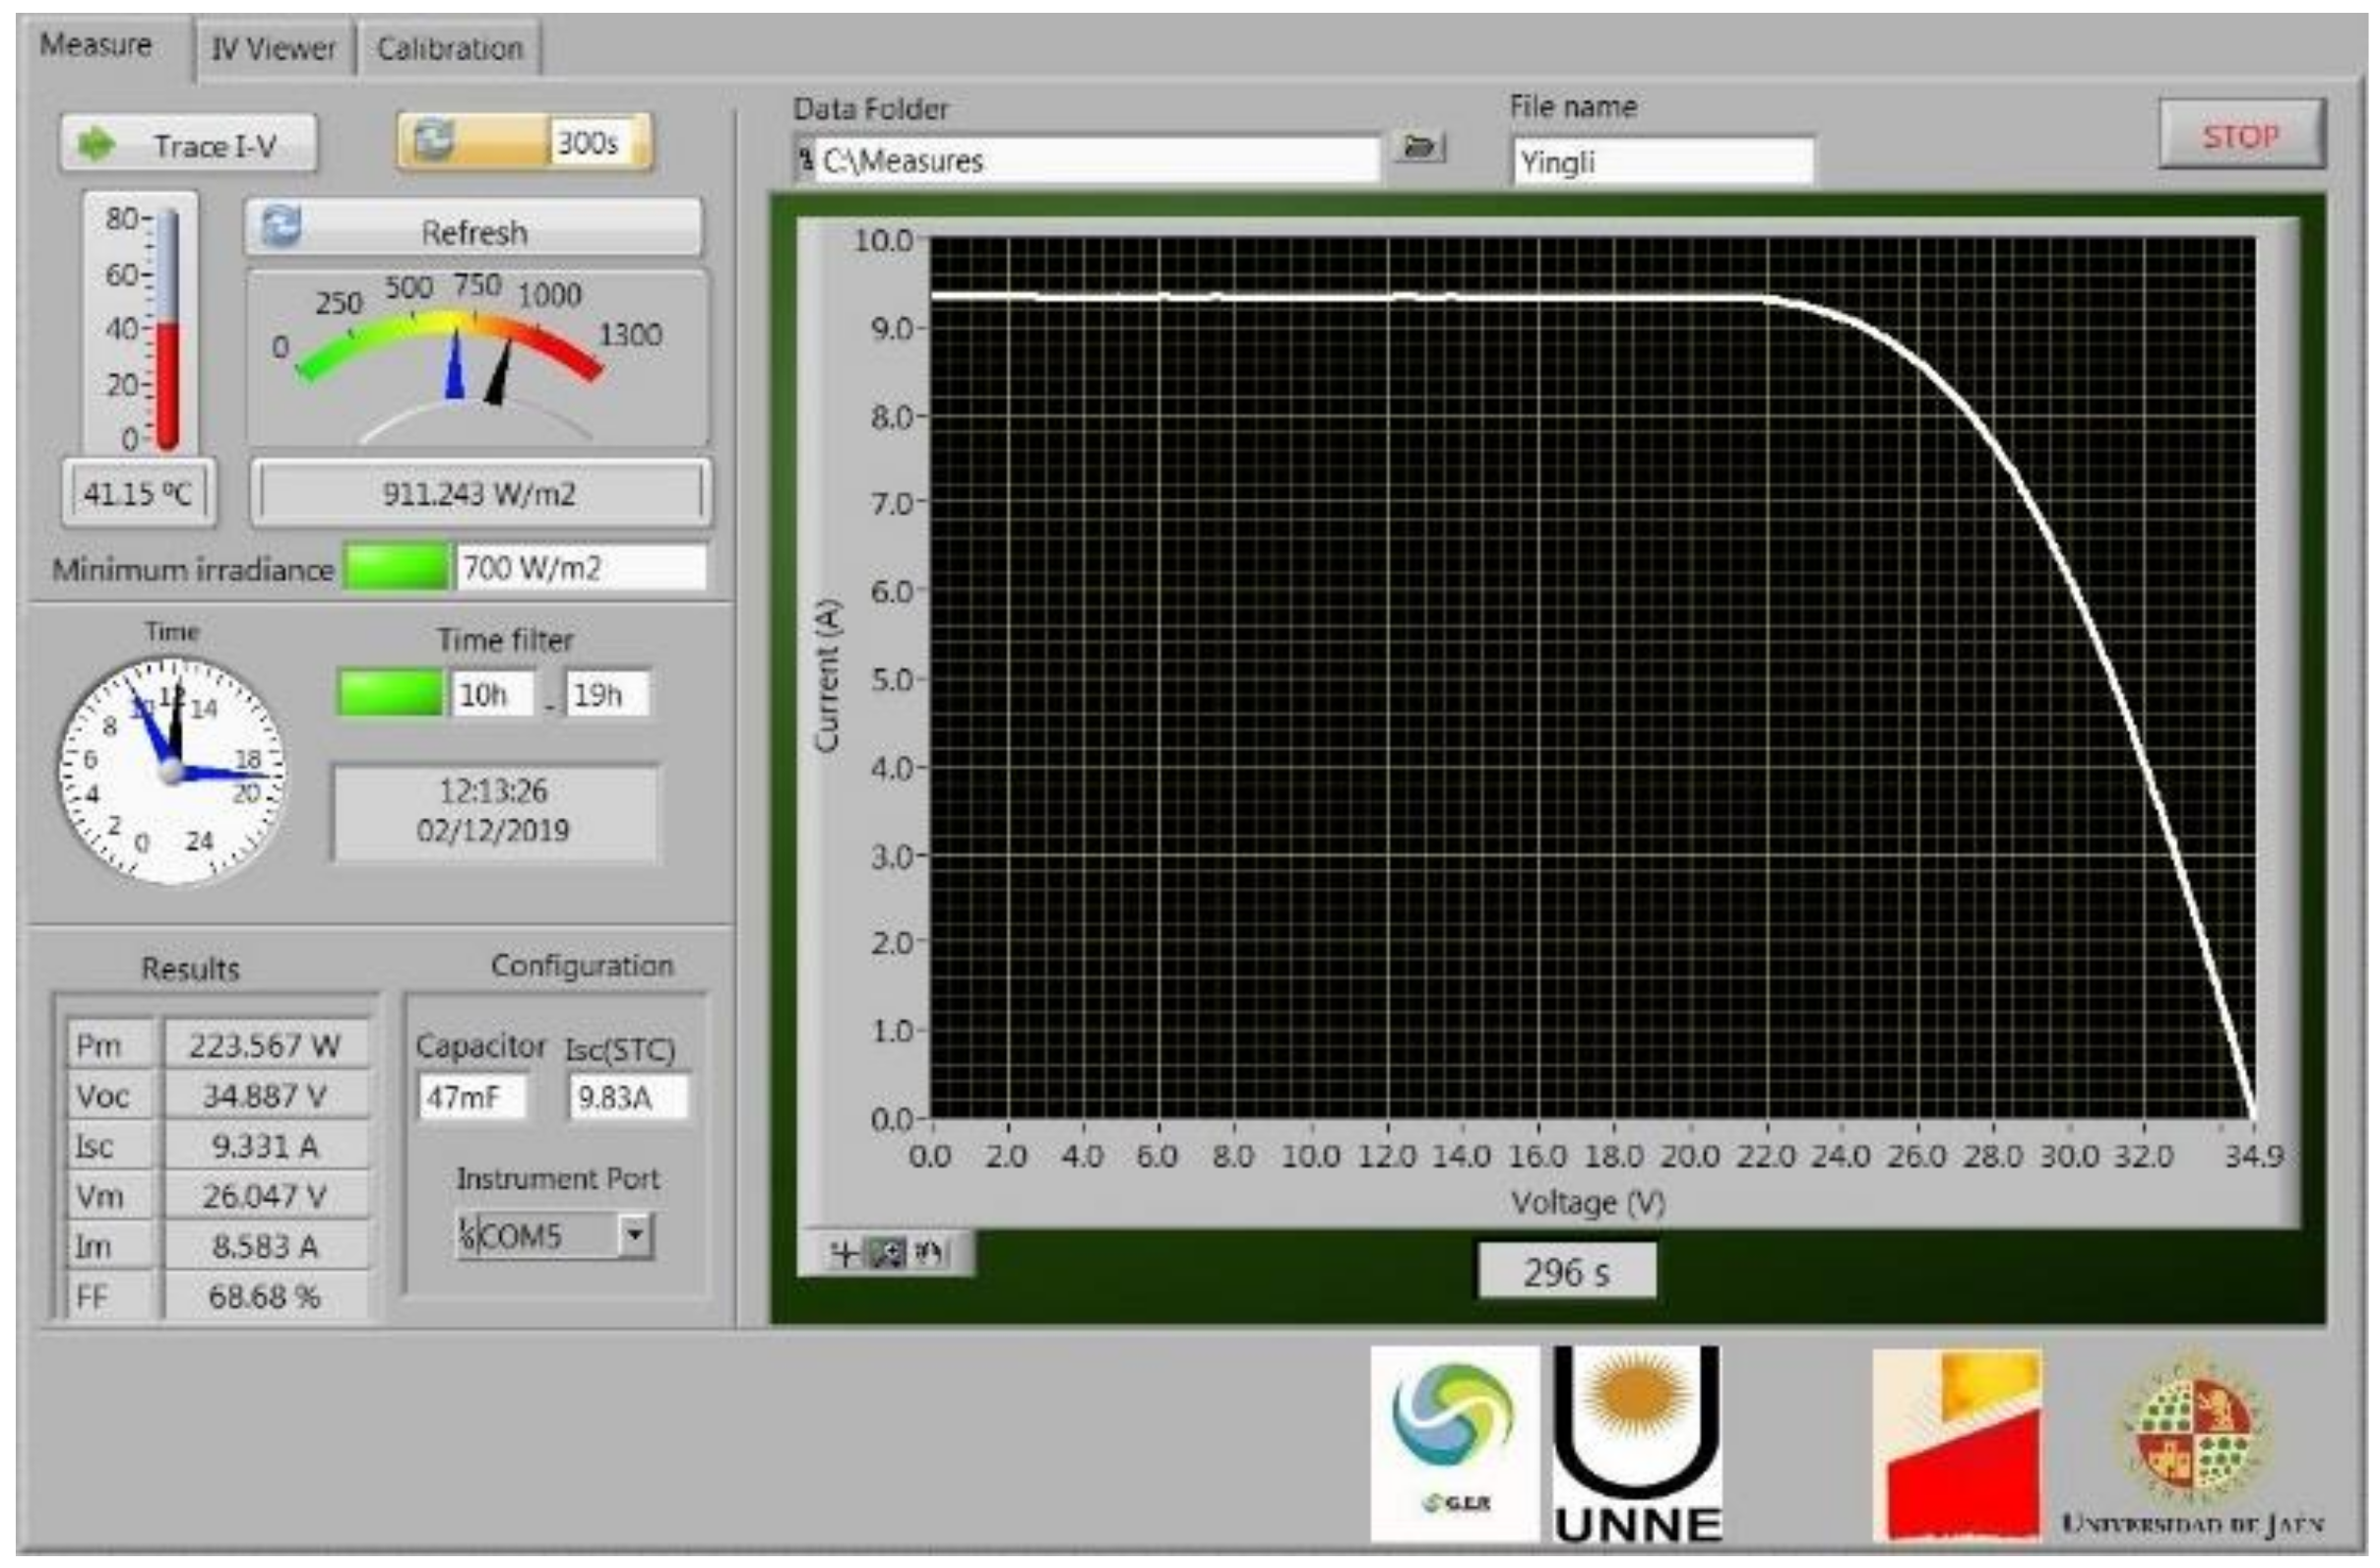The height and width of the screenshot is (1568, 2380).
Task: Click the Capacitor 47mF input field
Action: [472, 1097]
